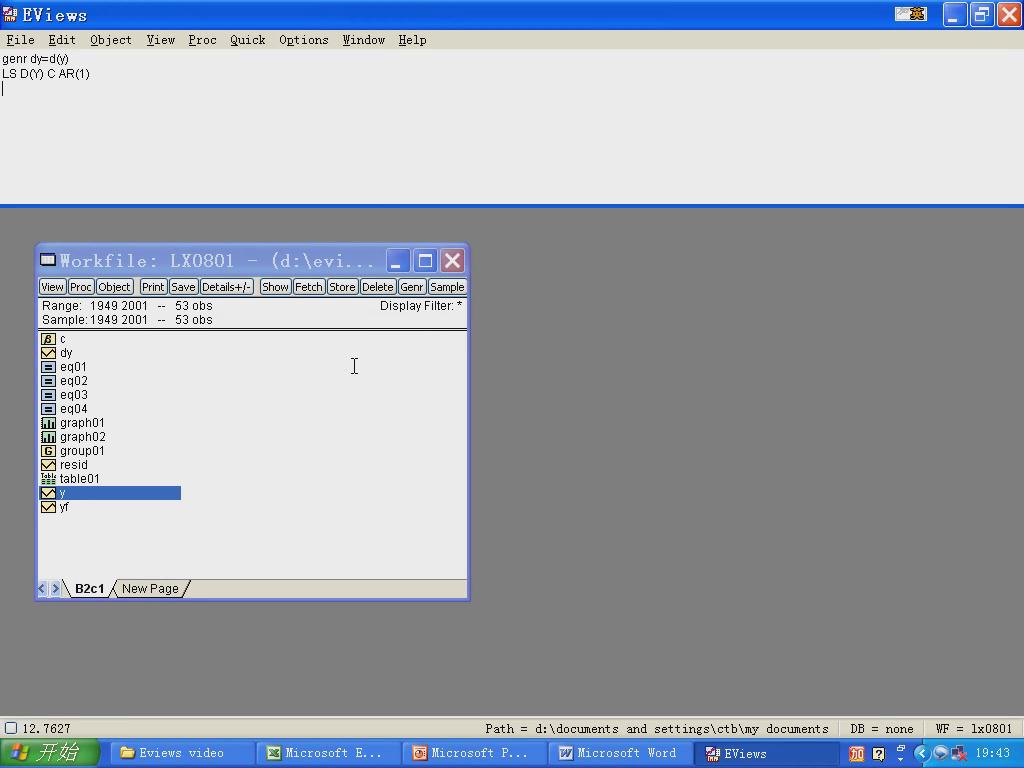Minimize the Workfile window
Image resolution: width=1024 pixels, height=768 pixels.
(x=396, y=261)
